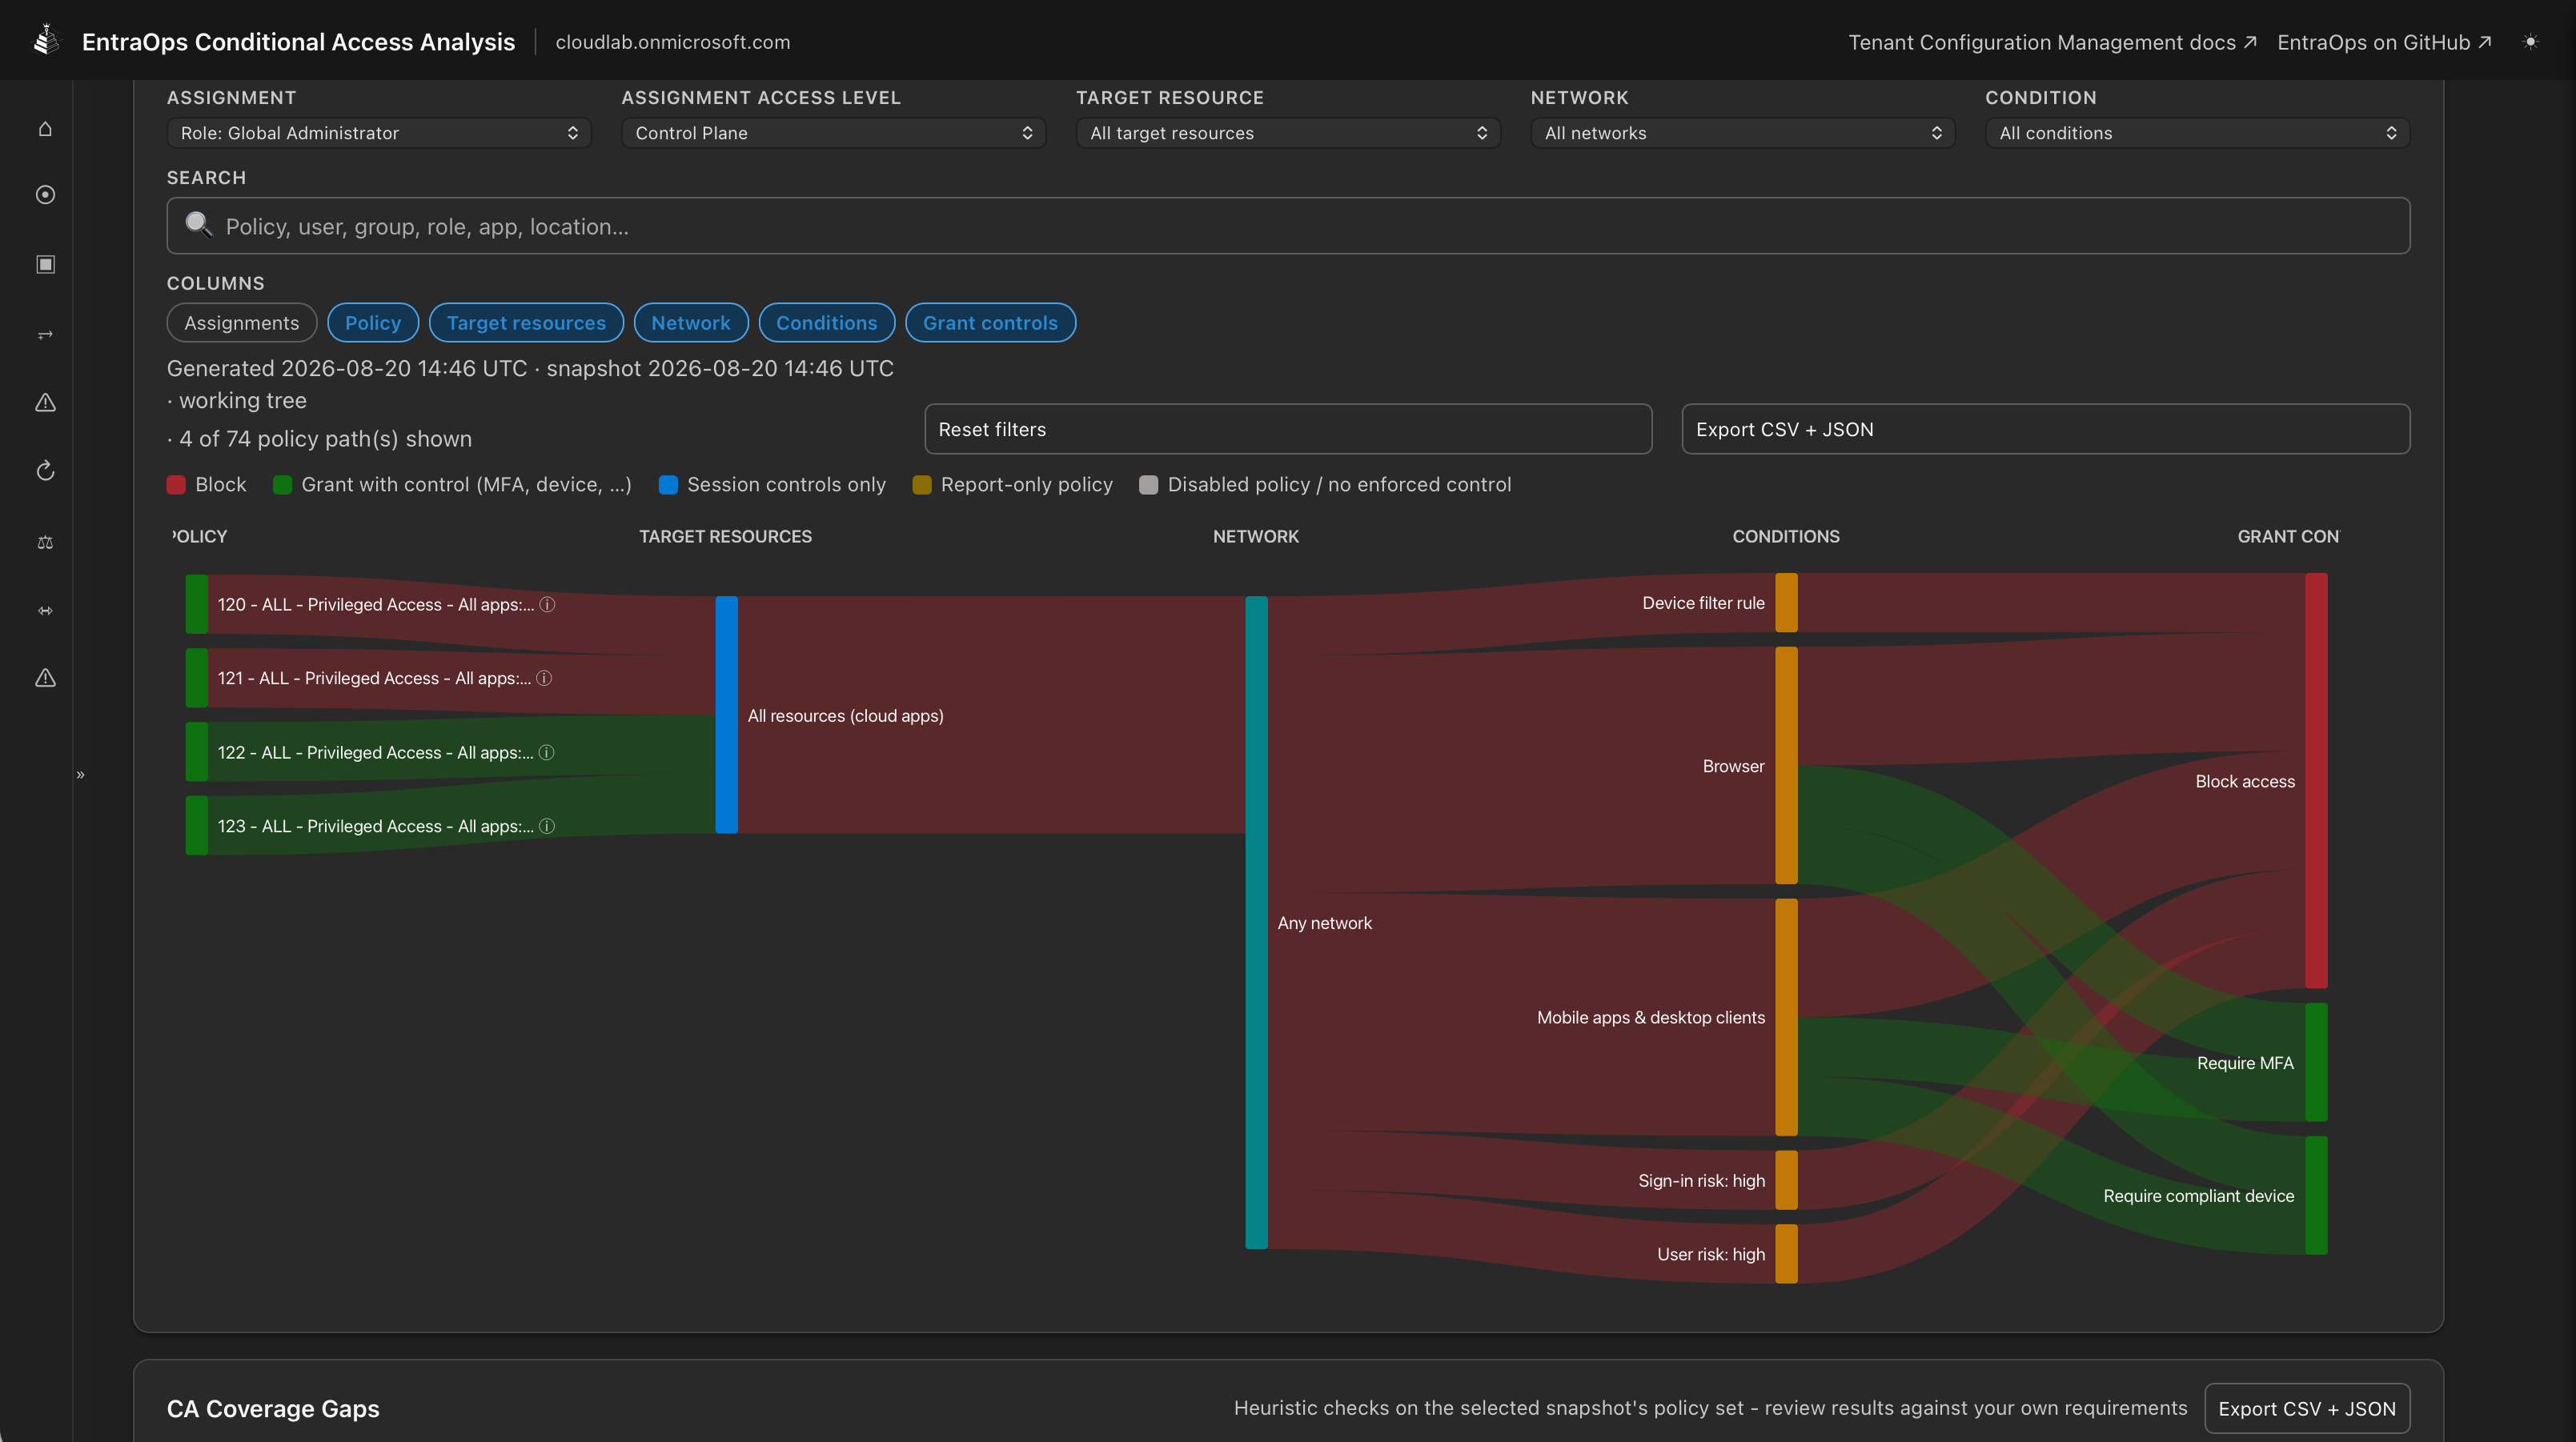This screenshot has width=2576, height=1442.
Task: Click the info icon beside policy 123
Action: [x=547, y=826]
